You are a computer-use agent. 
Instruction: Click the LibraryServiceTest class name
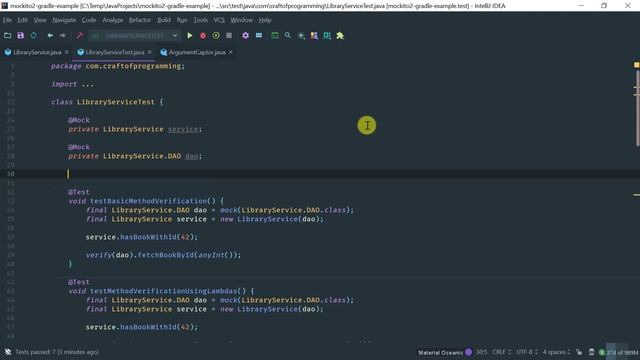click(116, 102)
